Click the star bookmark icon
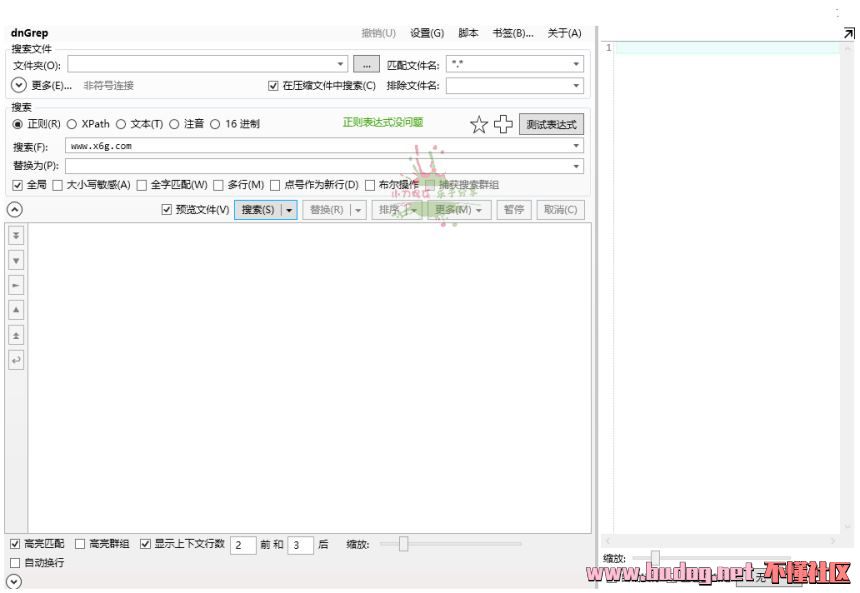 tap(479, 124)
